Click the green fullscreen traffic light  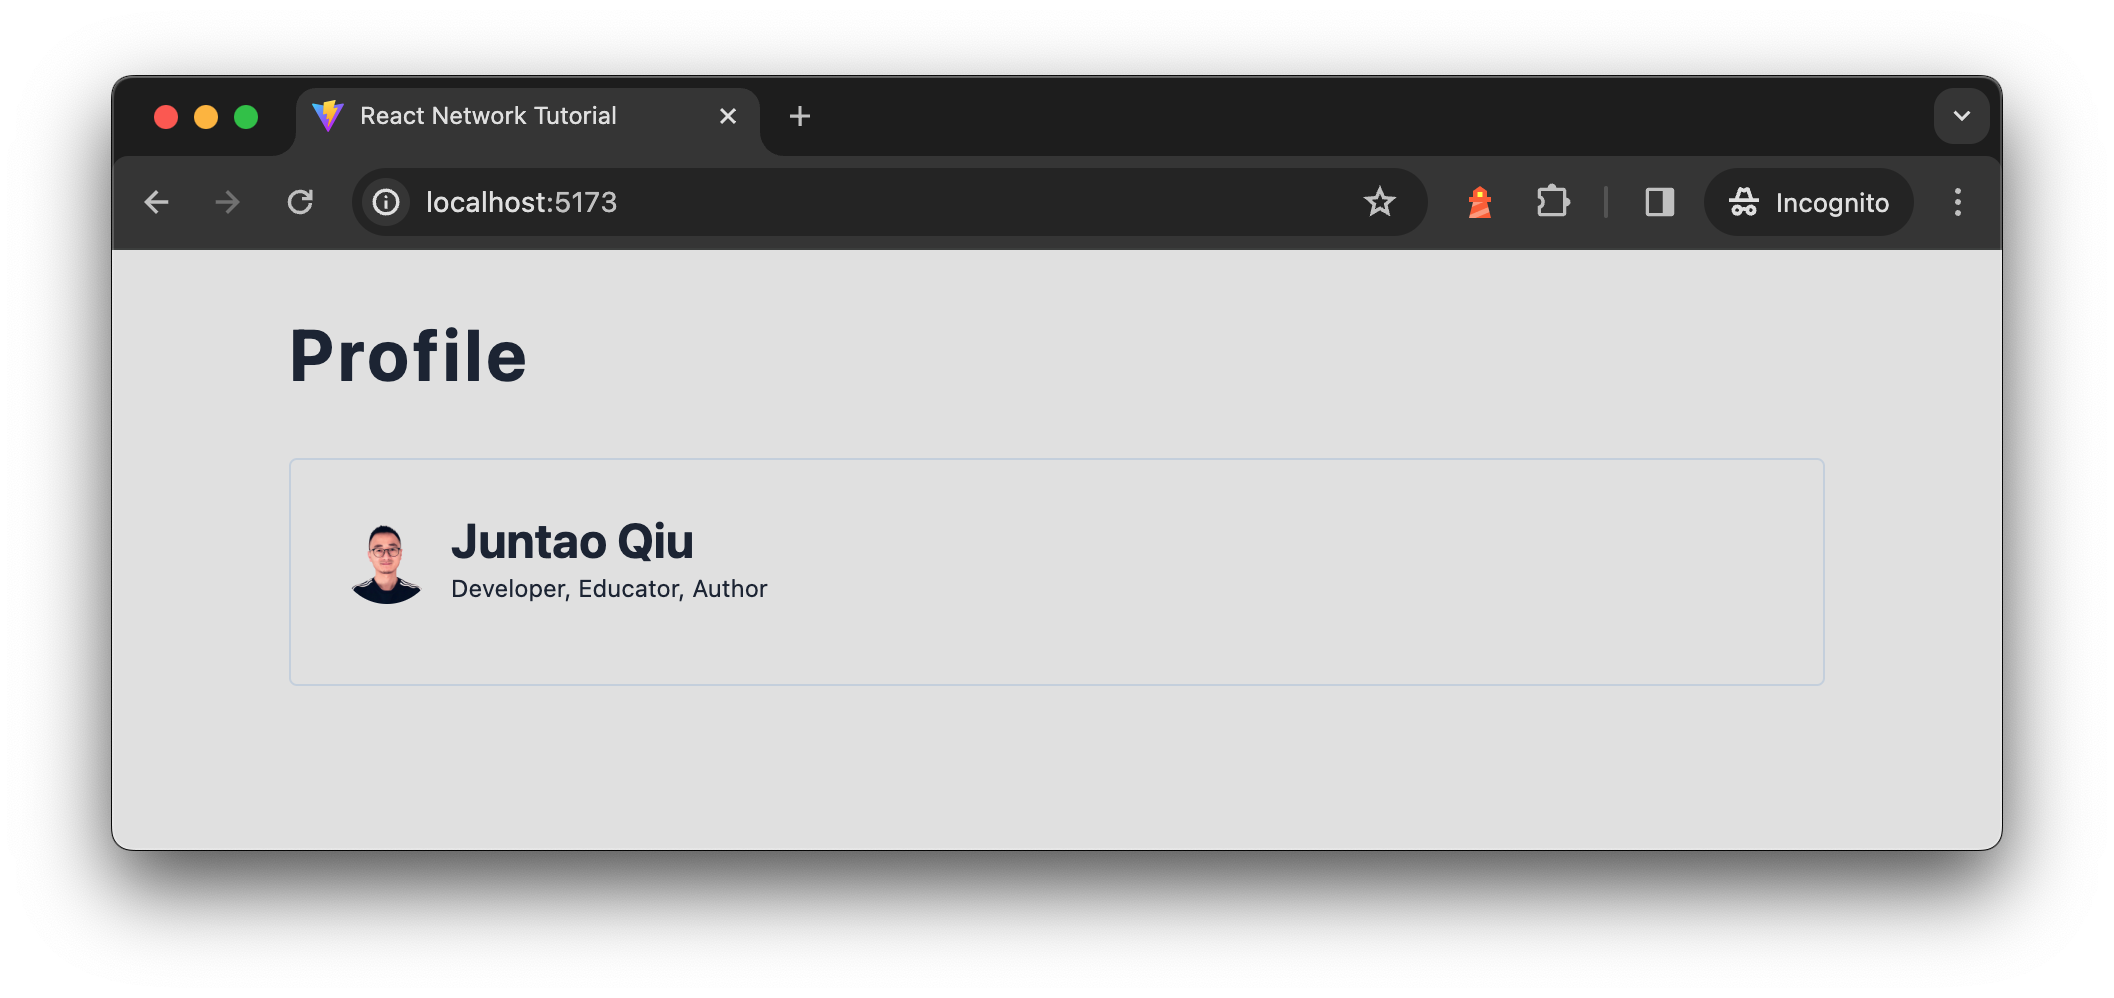click(246, 116)
